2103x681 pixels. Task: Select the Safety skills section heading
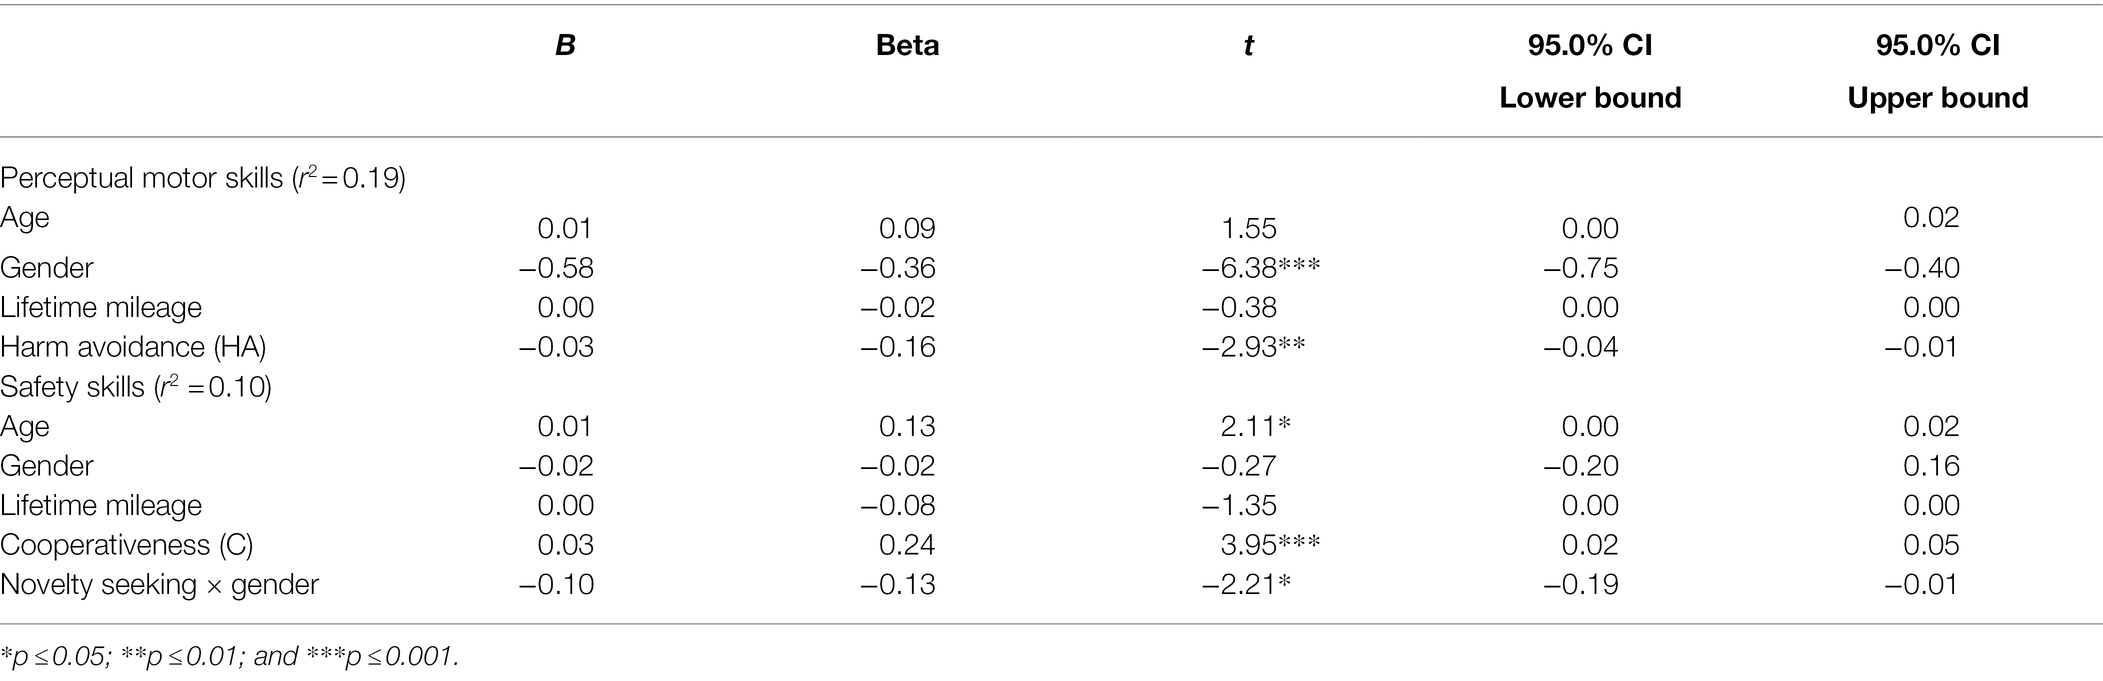tap(136, 387)
